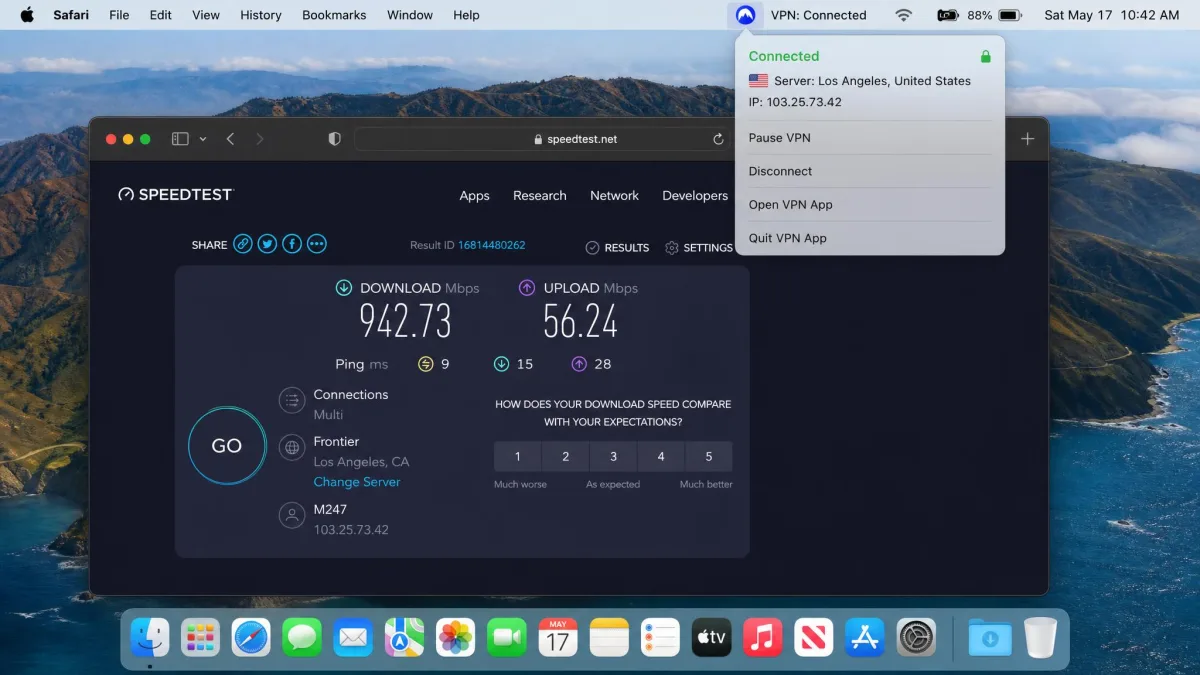
Task: Open Finder from the Dock
Action: pos(150,637)
